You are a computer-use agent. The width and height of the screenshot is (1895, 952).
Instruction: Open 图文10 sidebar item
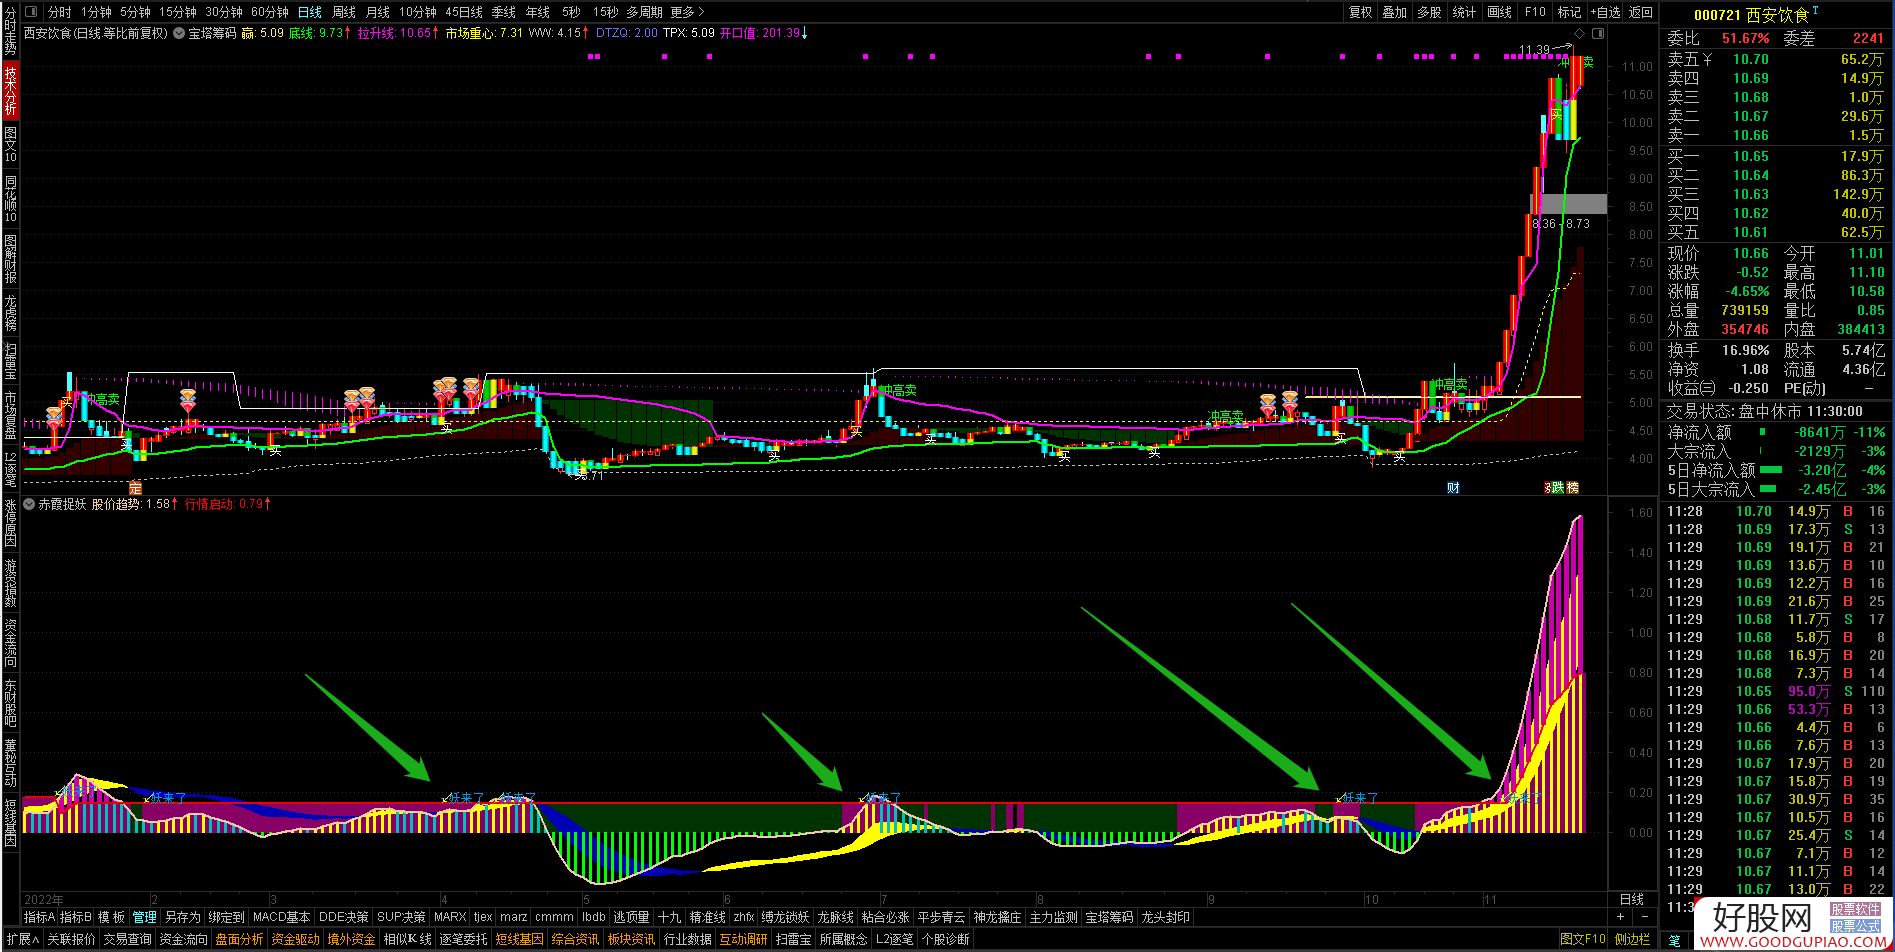[x=10, y=145]
